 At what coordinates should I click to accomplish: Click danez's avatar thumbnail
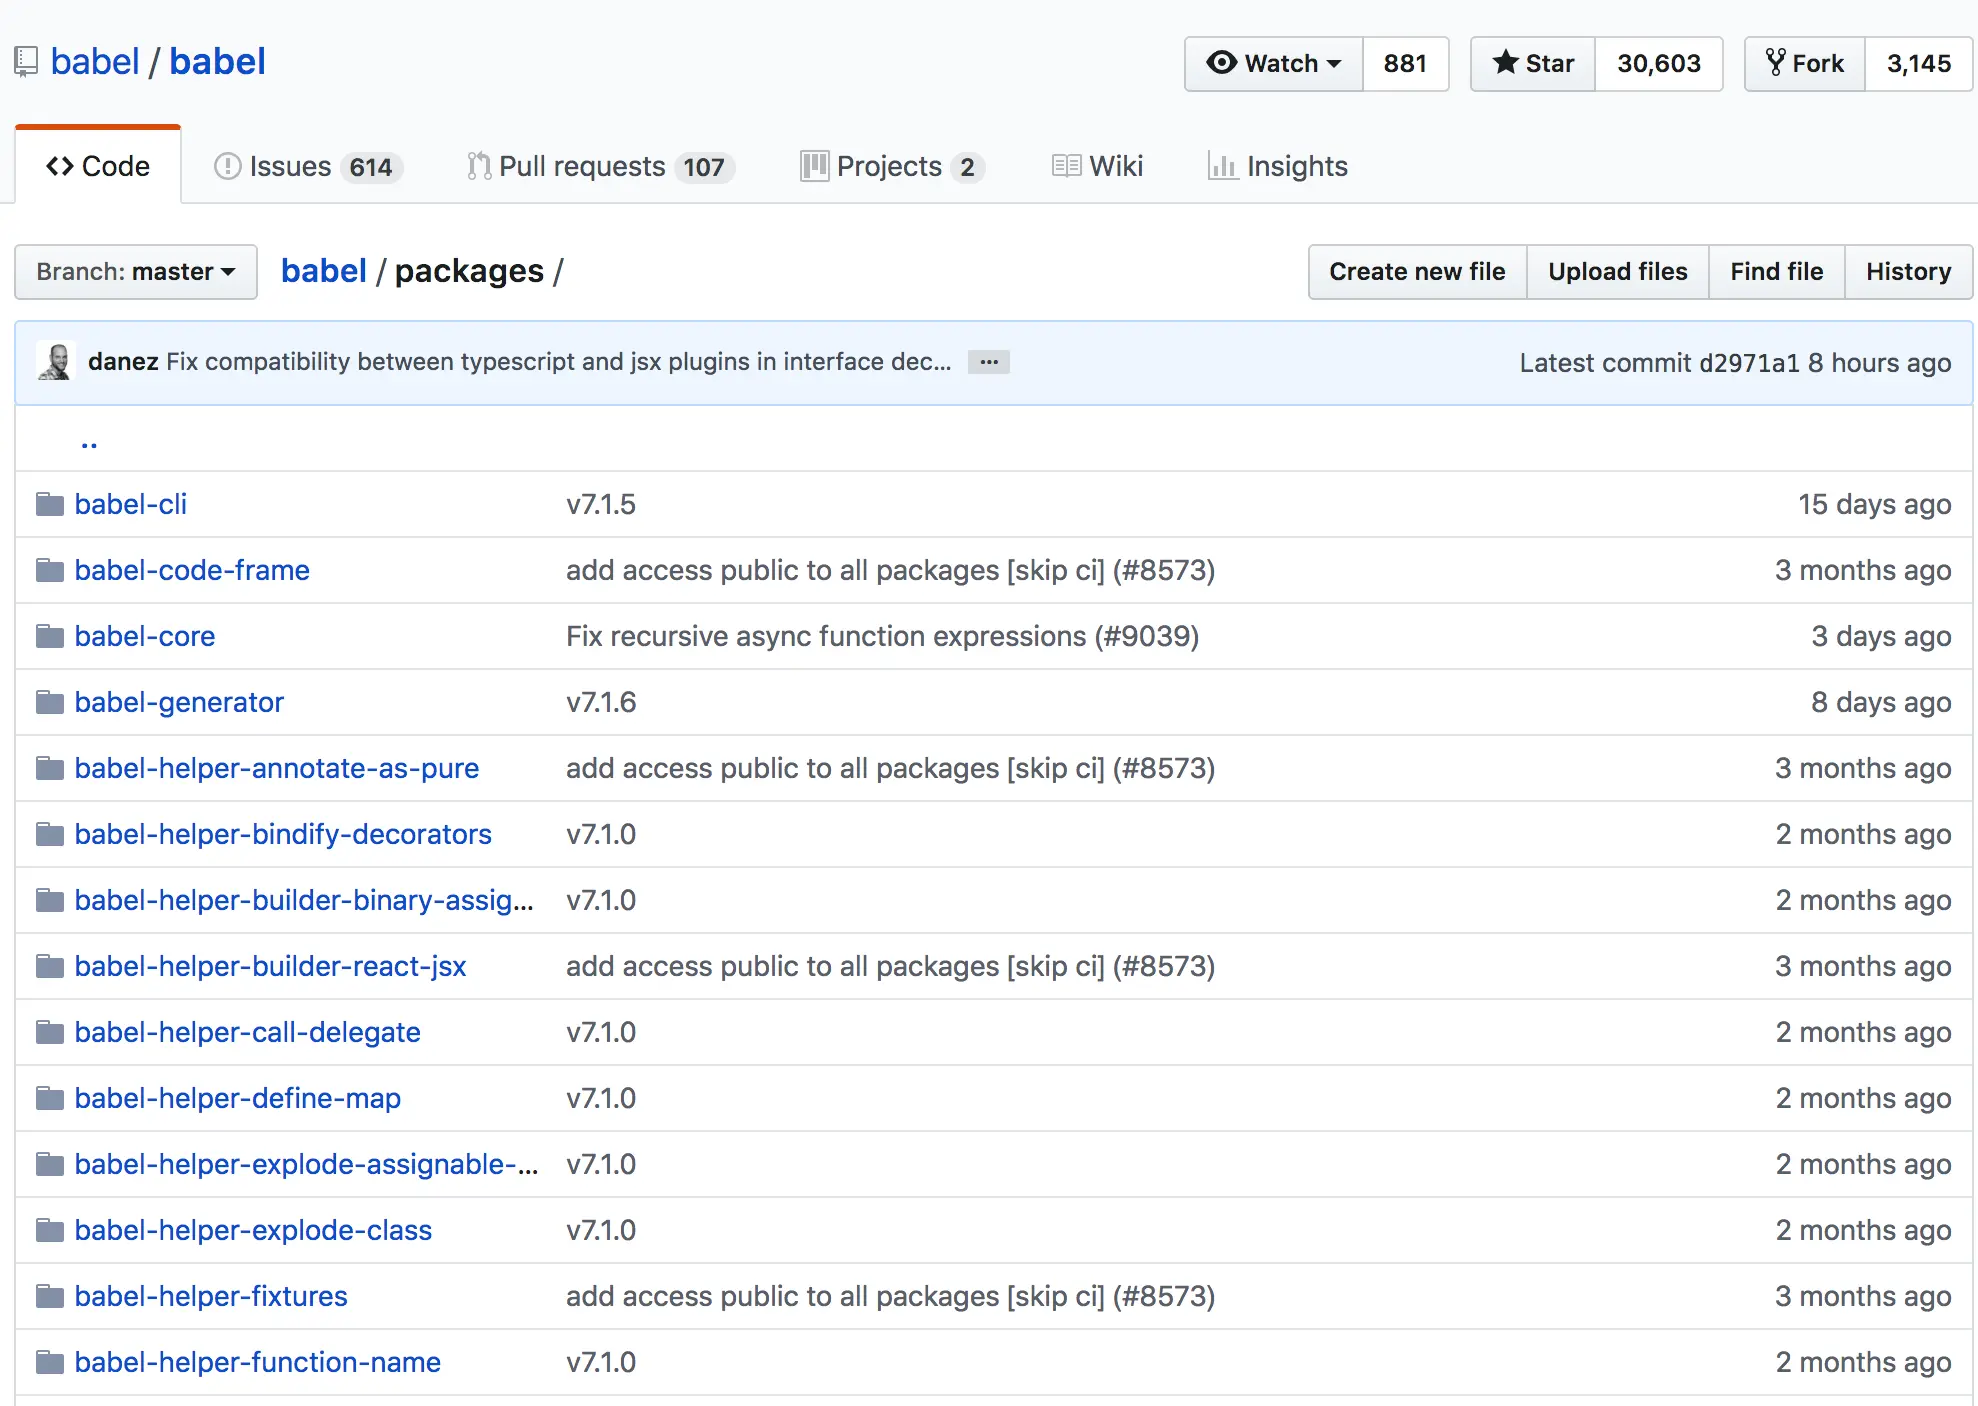click(x=56, y=362)
